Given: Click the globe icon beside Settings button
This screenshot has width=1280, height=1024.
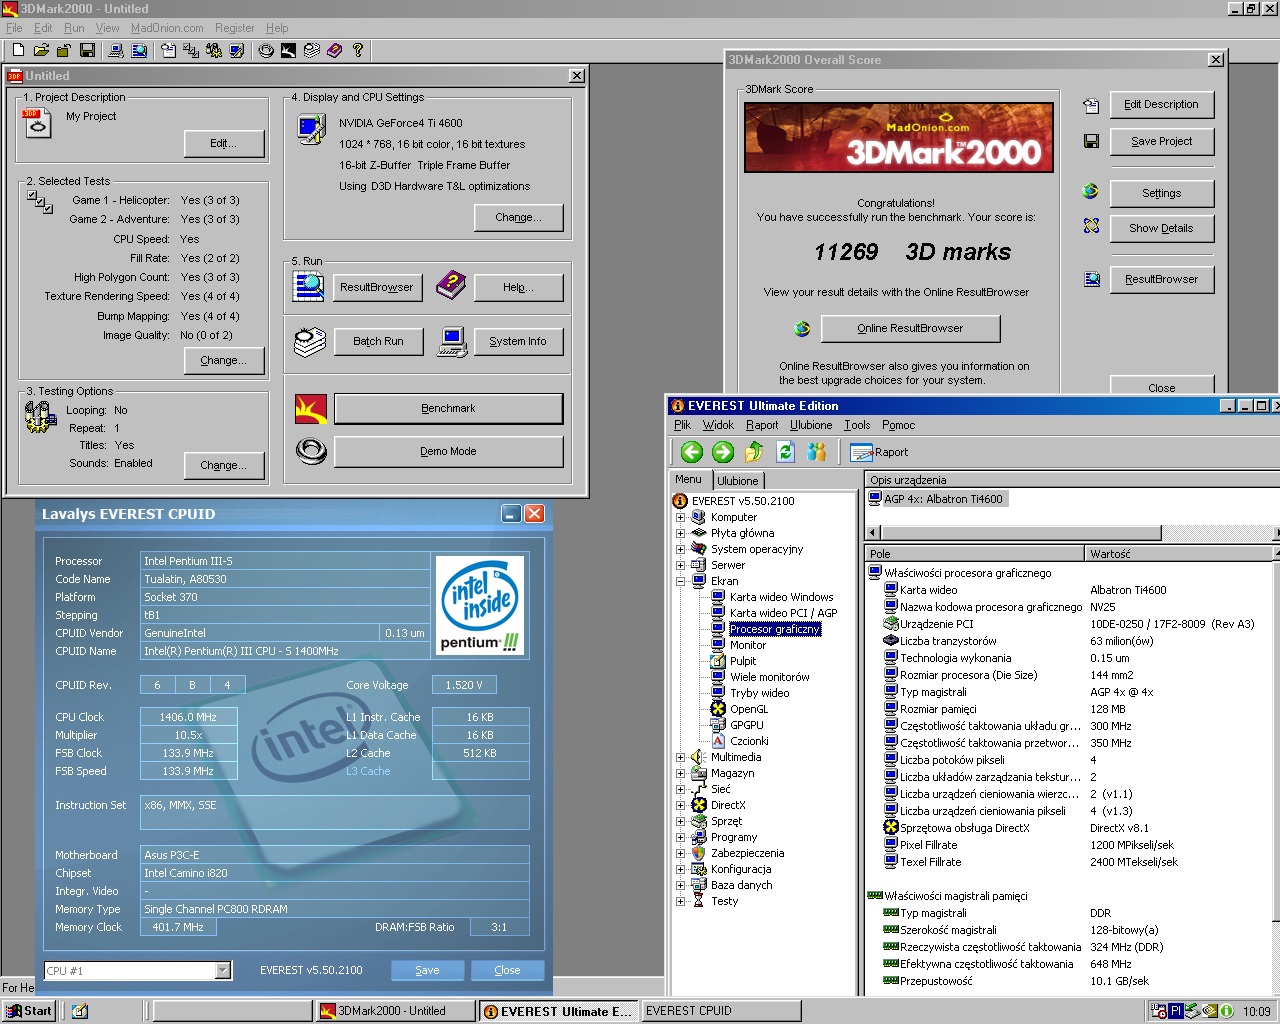Looking at the screenshot, I should [1091, 191].
